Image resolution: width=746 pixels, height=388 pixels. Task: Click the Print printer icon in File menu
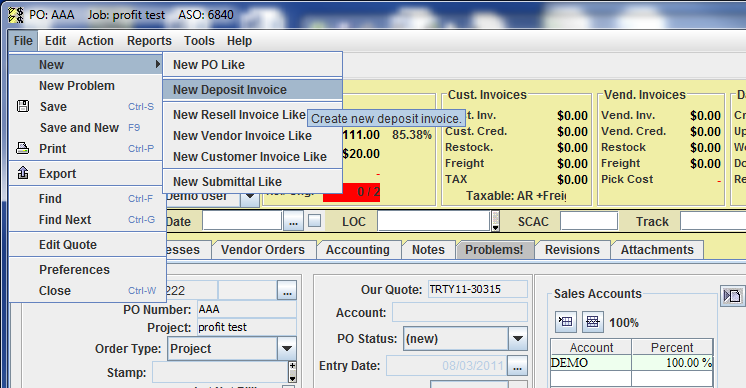click(x=22, y=148)
